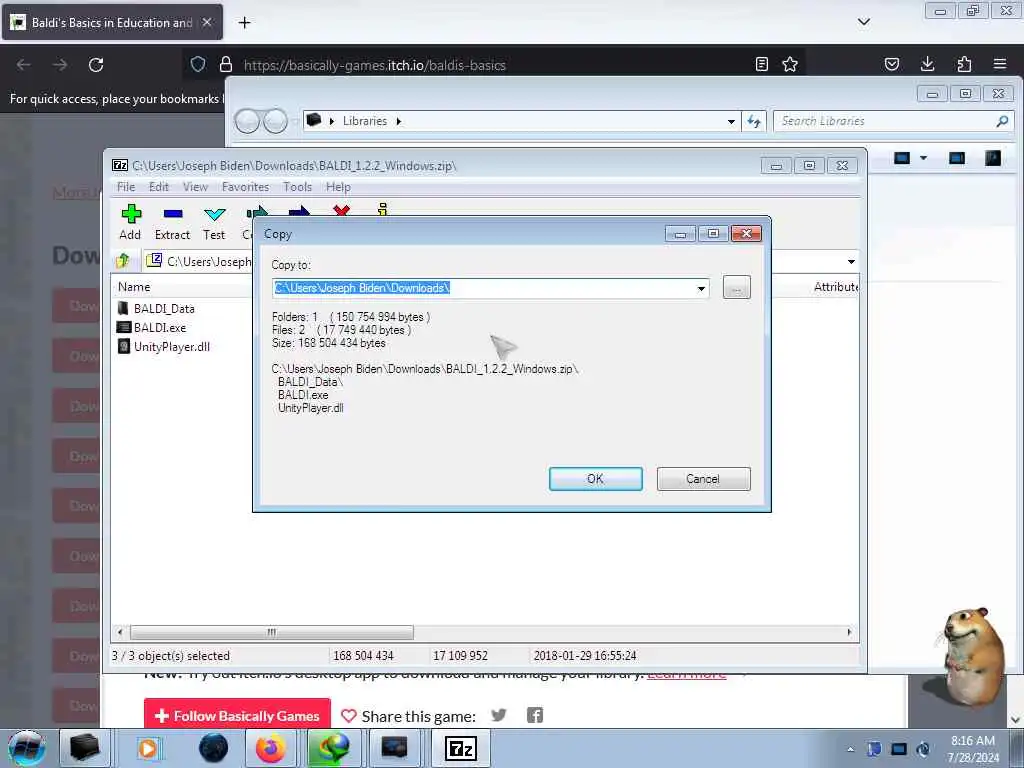Click List all tabs chevron in Firefox
The width and height of the screenshot is (1024, 768).
(x=864, y=22)
